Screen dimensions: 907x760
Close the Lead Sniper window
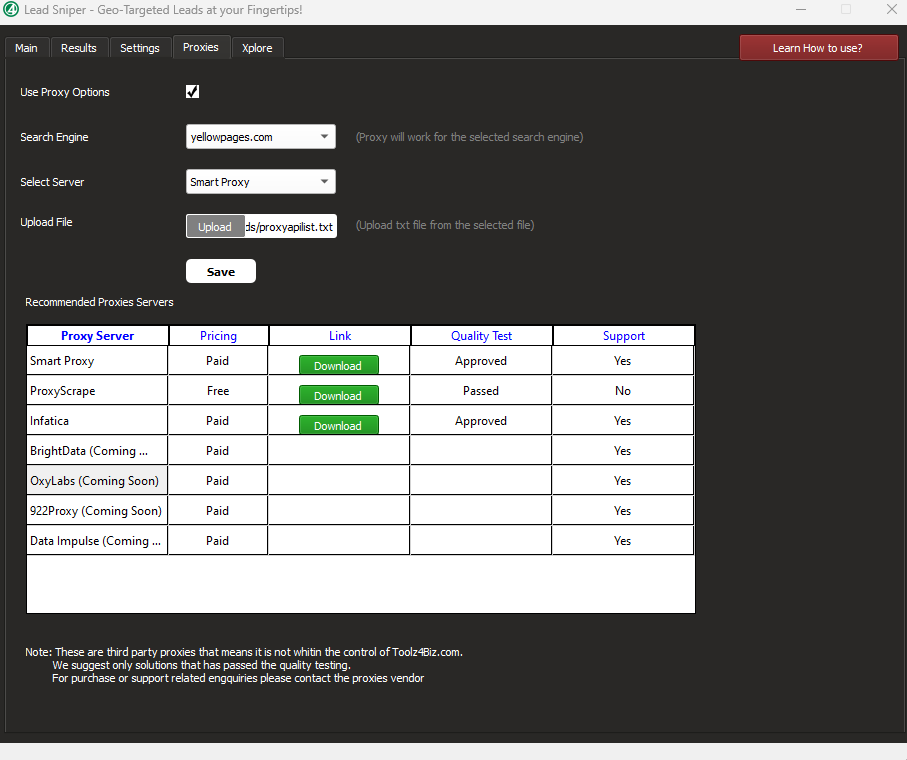coord(891,10)
